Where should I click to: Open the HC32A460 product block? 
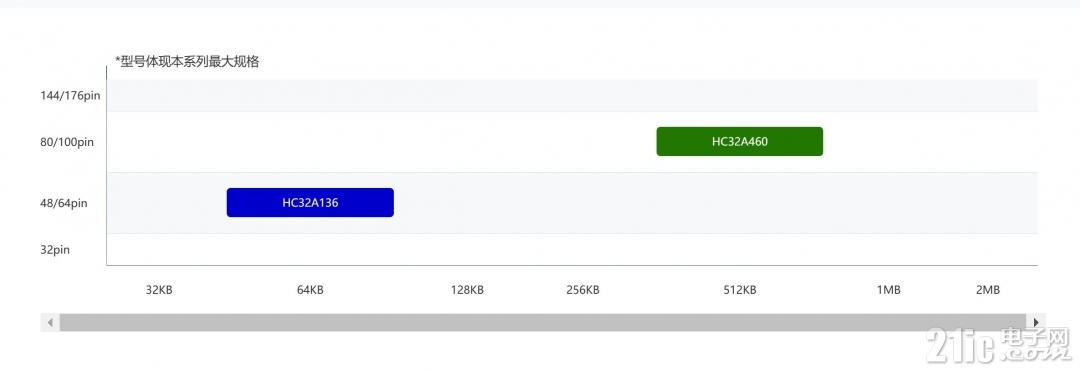tap(740, 142)
